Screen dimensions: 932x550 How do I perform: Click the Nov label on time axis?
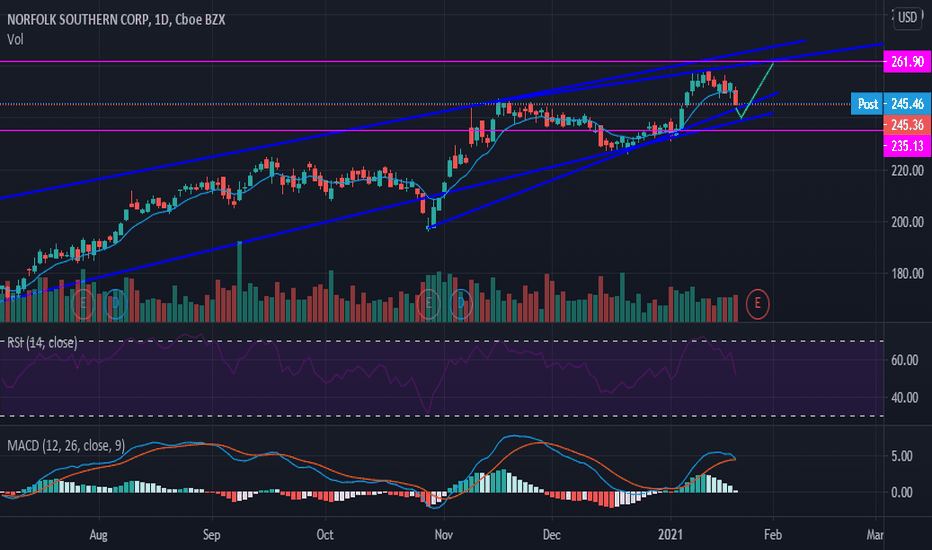pos(443,535)
